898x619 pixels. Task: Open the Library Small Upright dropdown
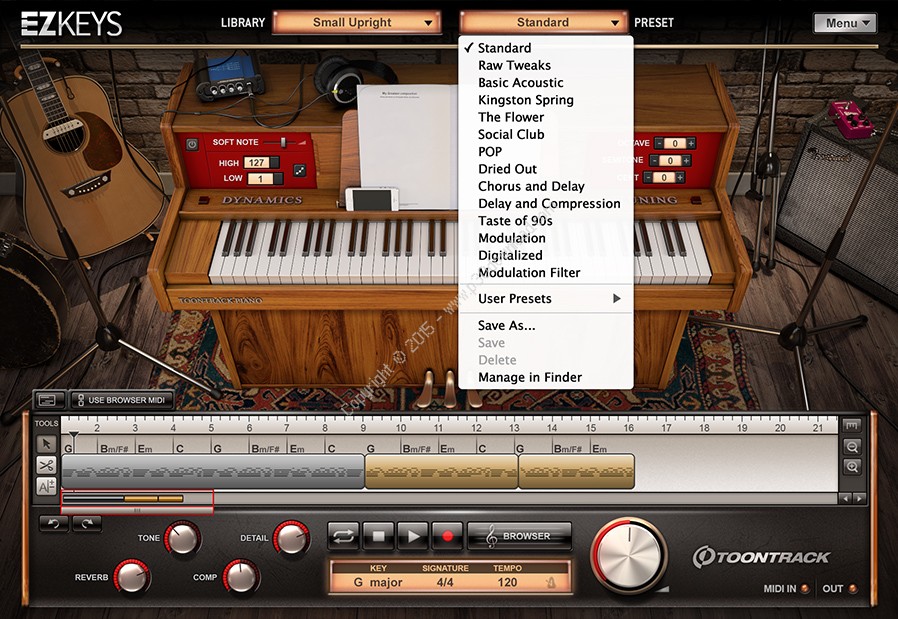(x=357, y=22)
